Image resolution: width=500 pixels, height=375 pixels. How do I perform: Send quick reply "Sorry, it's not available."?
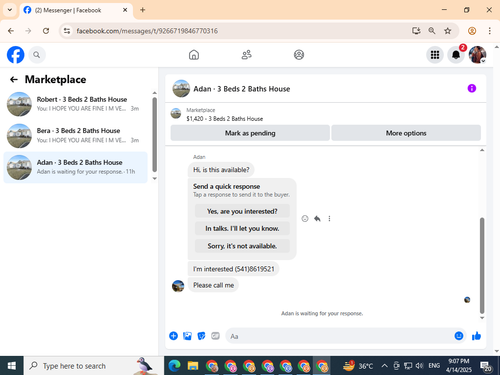[242, 246]
